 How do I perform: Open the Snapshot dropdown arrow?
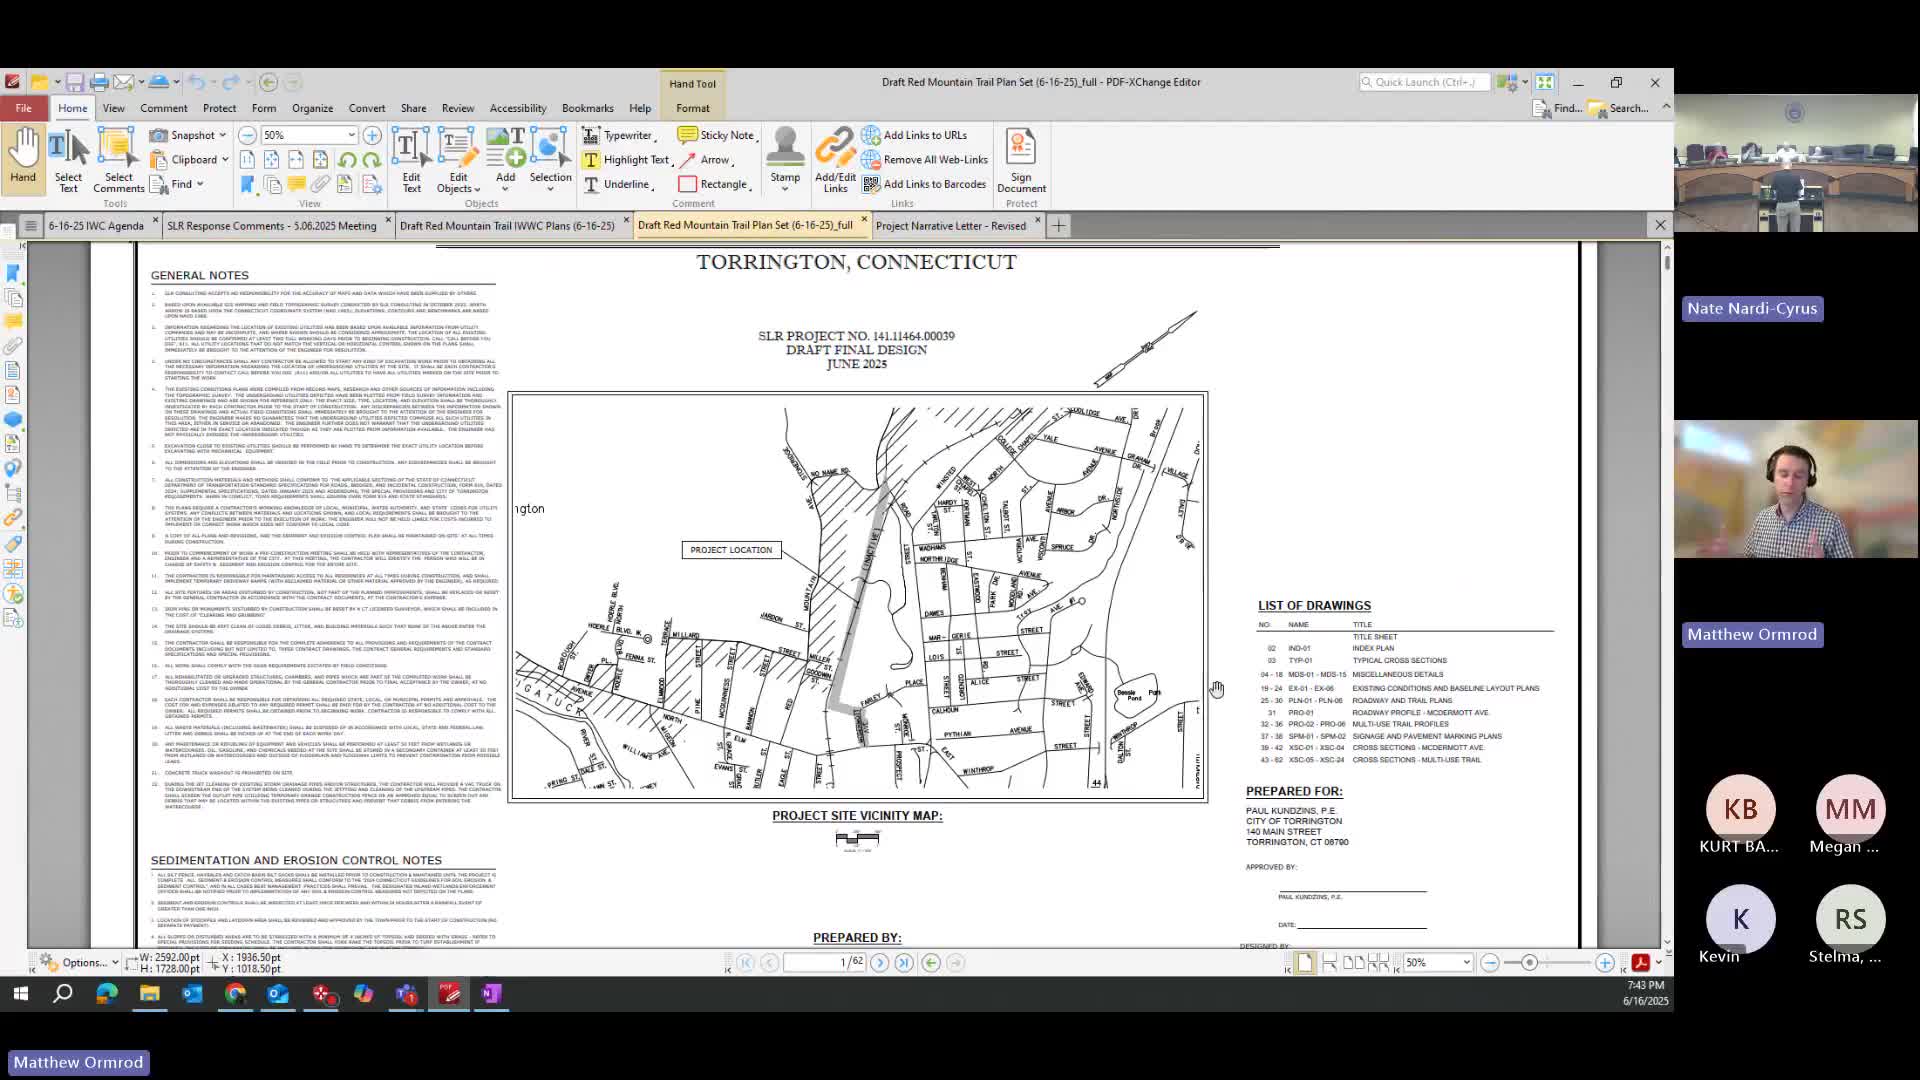222,135
